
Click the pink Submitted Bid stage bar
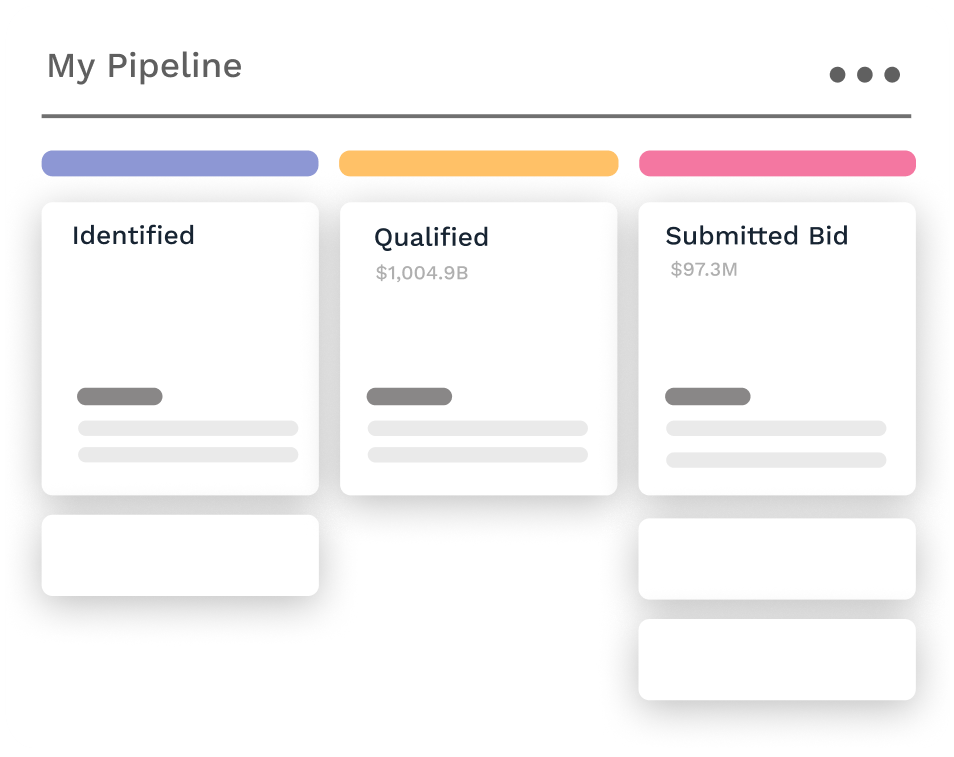click(777, 163)
